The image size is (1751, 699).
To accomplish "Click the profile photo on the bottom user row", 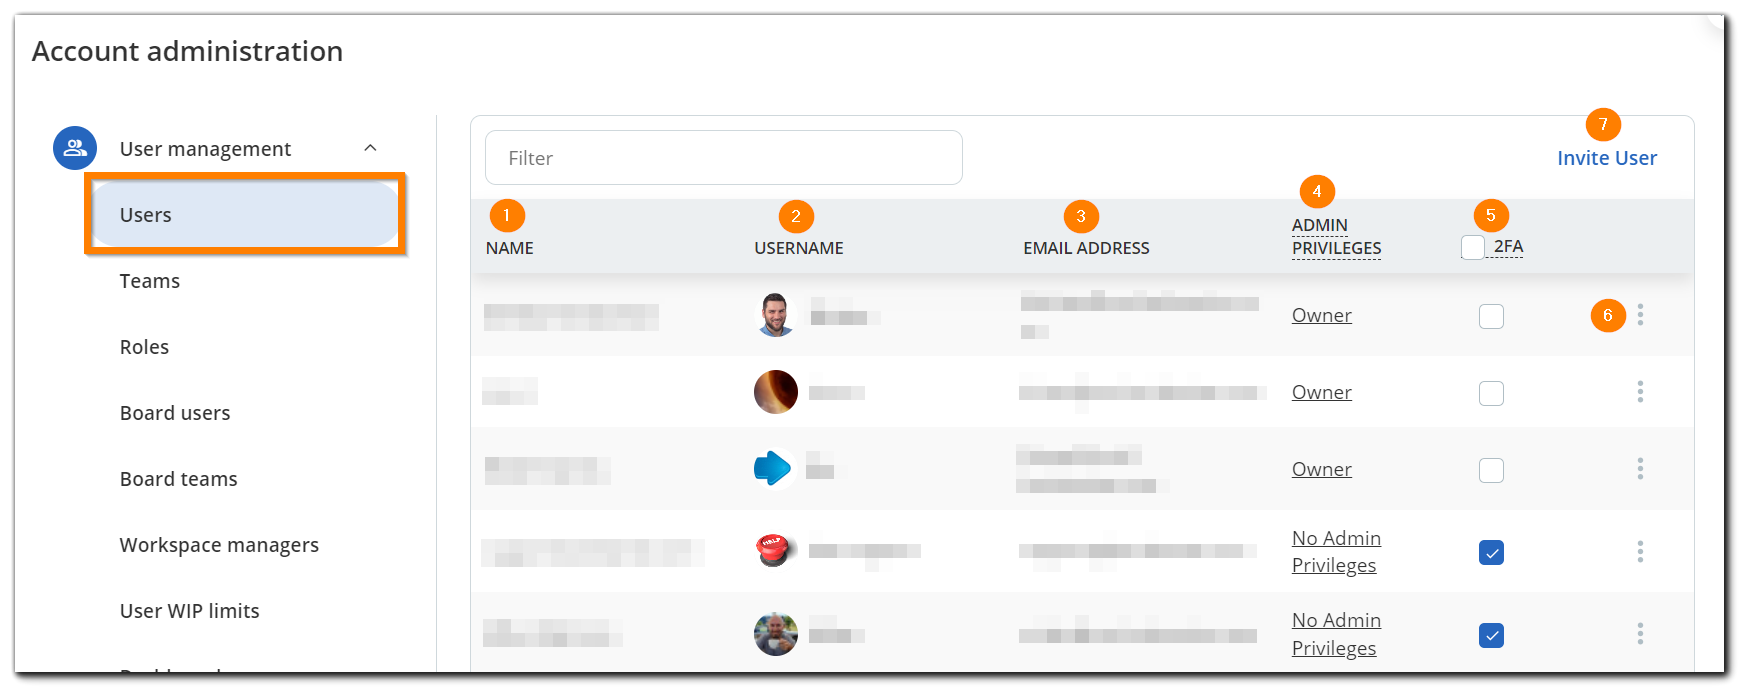I will click(773, 633).
